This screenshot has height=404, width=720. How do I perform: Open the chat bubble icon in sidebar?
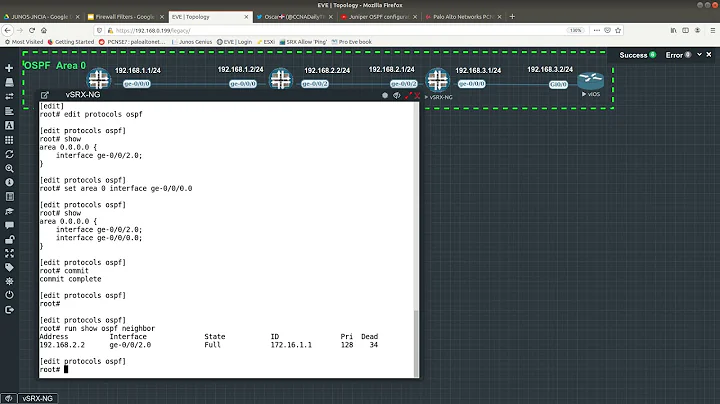[9, 225]
